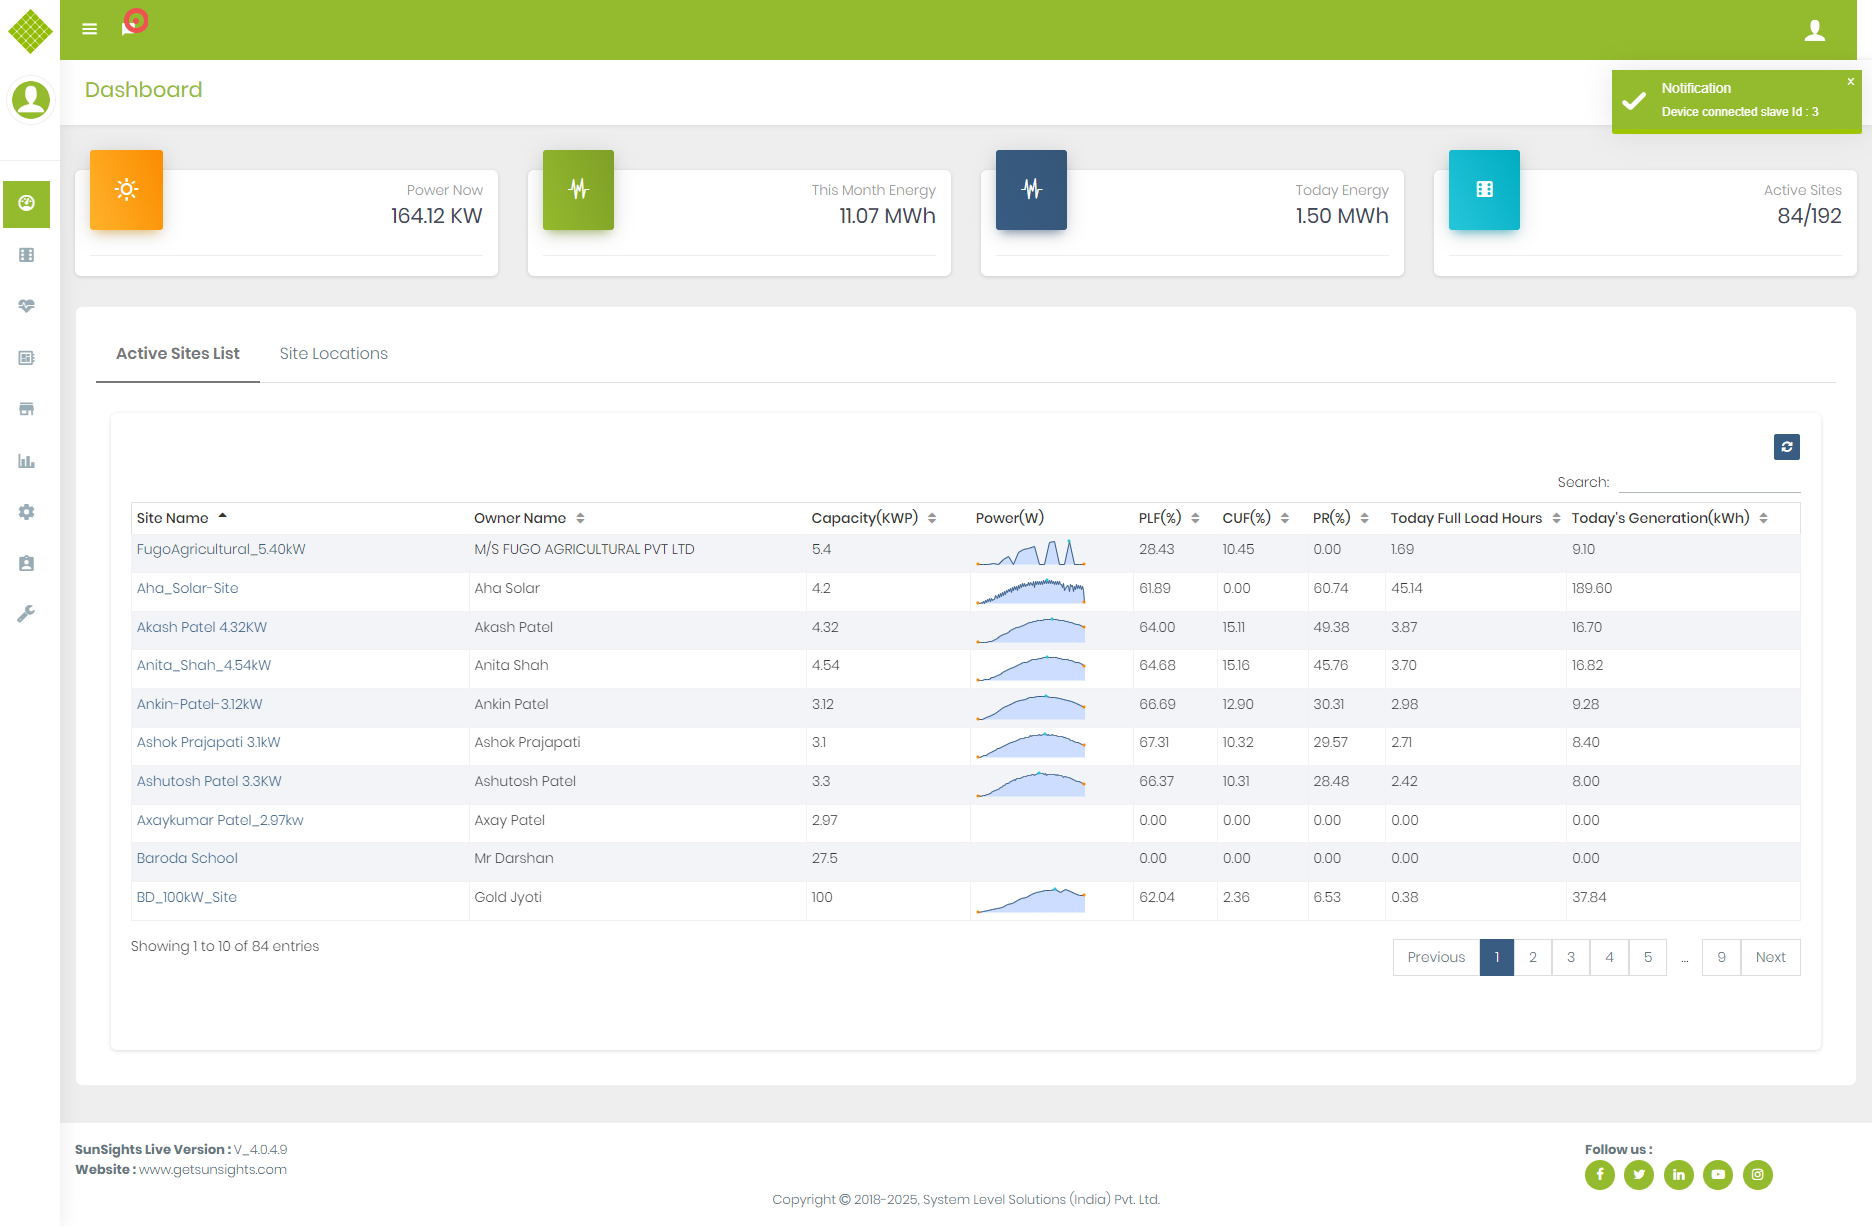Go to Next page of entries
The height and width of the screenshot is (1227, 1872).
1770,958
